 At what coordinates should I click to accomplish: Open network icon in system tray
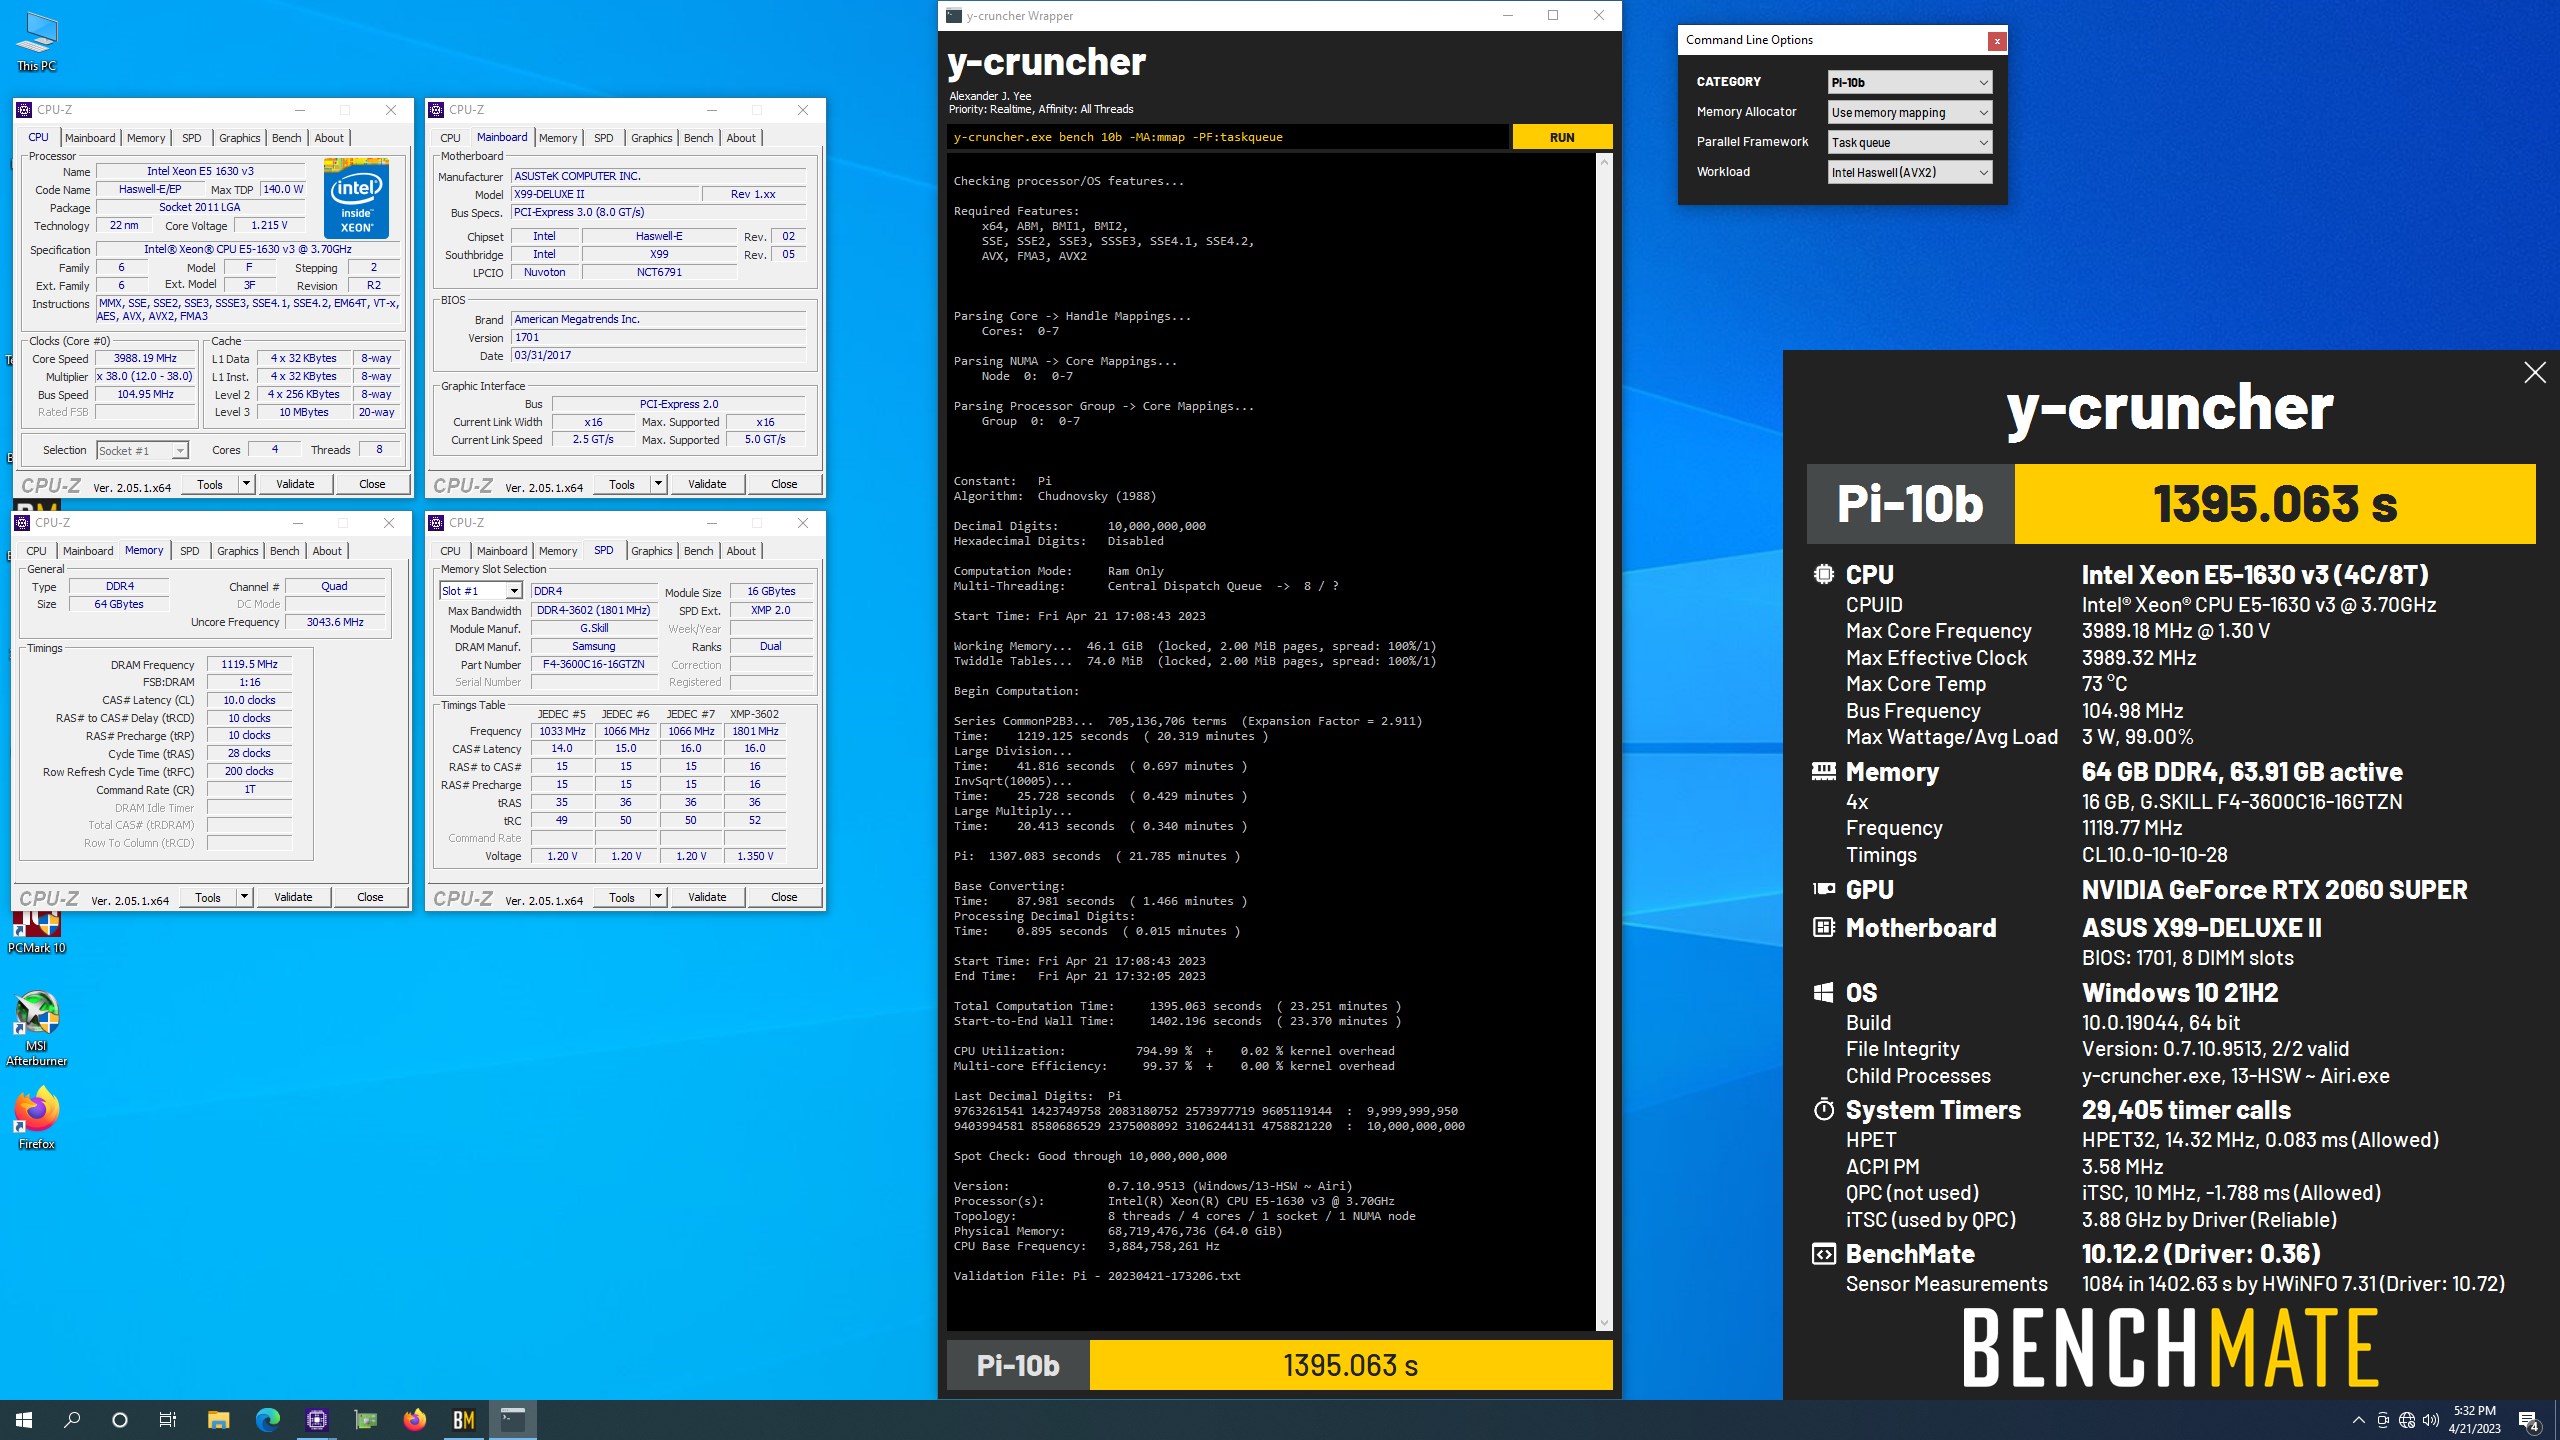(2407, 1420)
